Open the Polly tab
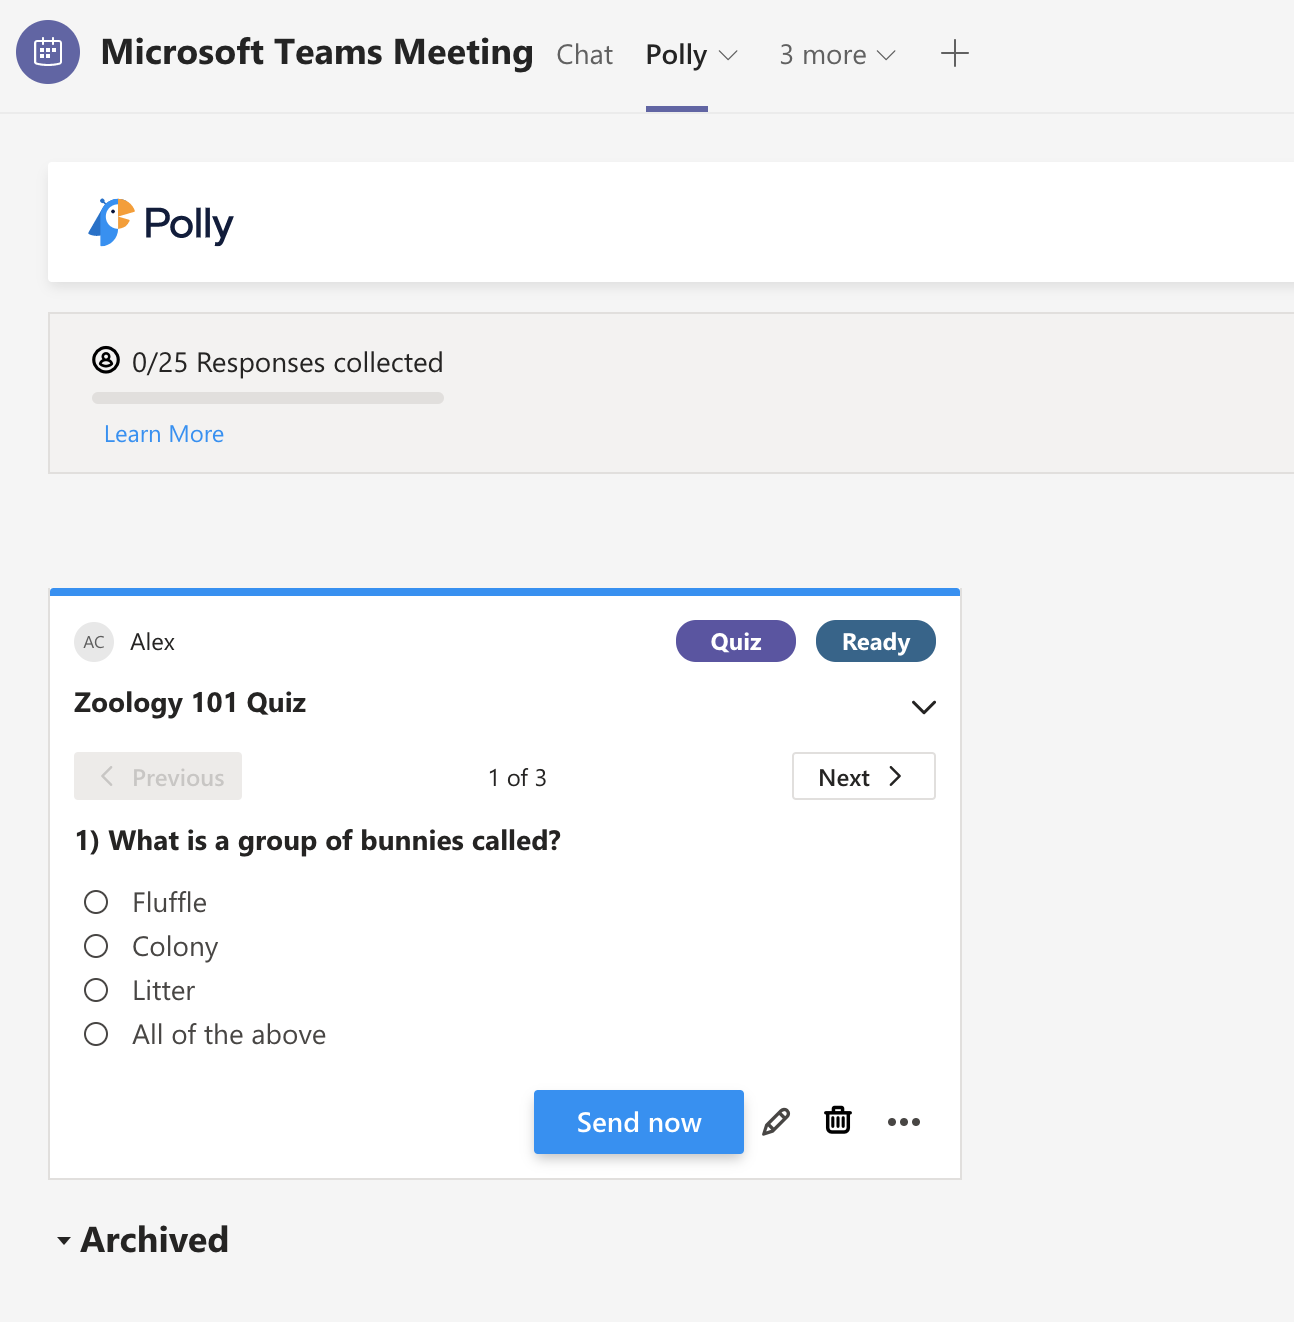The width and height of the screenshot is (1294, 1322). [675, 54]
